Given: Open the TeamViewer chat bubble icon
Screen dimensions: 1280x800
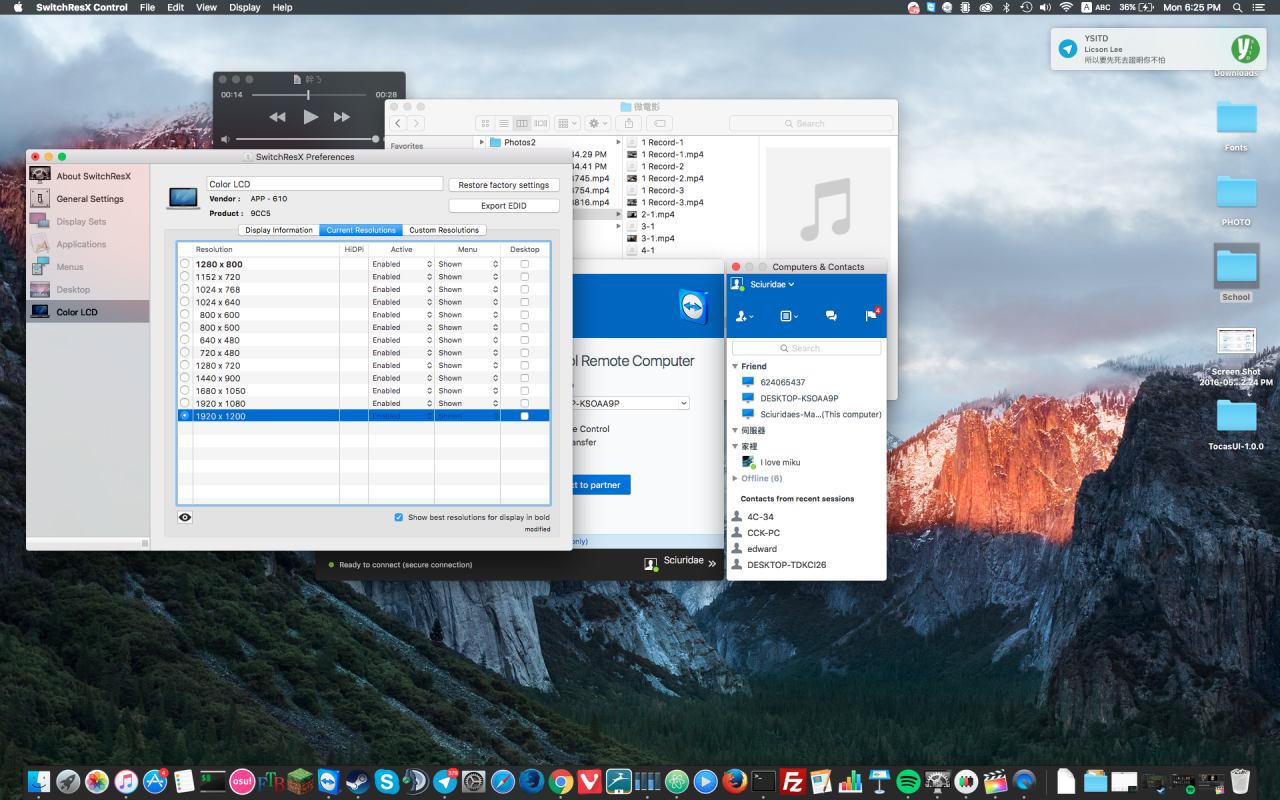Looking at the screenshot, I should (x=830, y=316).
